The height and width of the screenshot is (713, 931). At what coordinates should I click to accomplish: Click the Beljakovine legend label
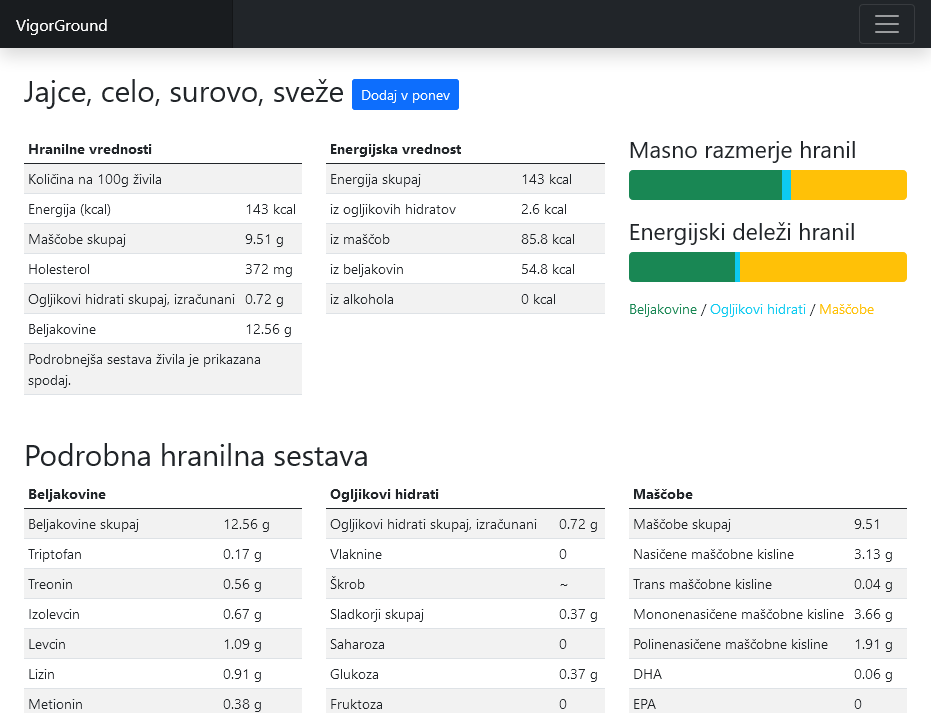pyautogui.click(x=662, y=310)
